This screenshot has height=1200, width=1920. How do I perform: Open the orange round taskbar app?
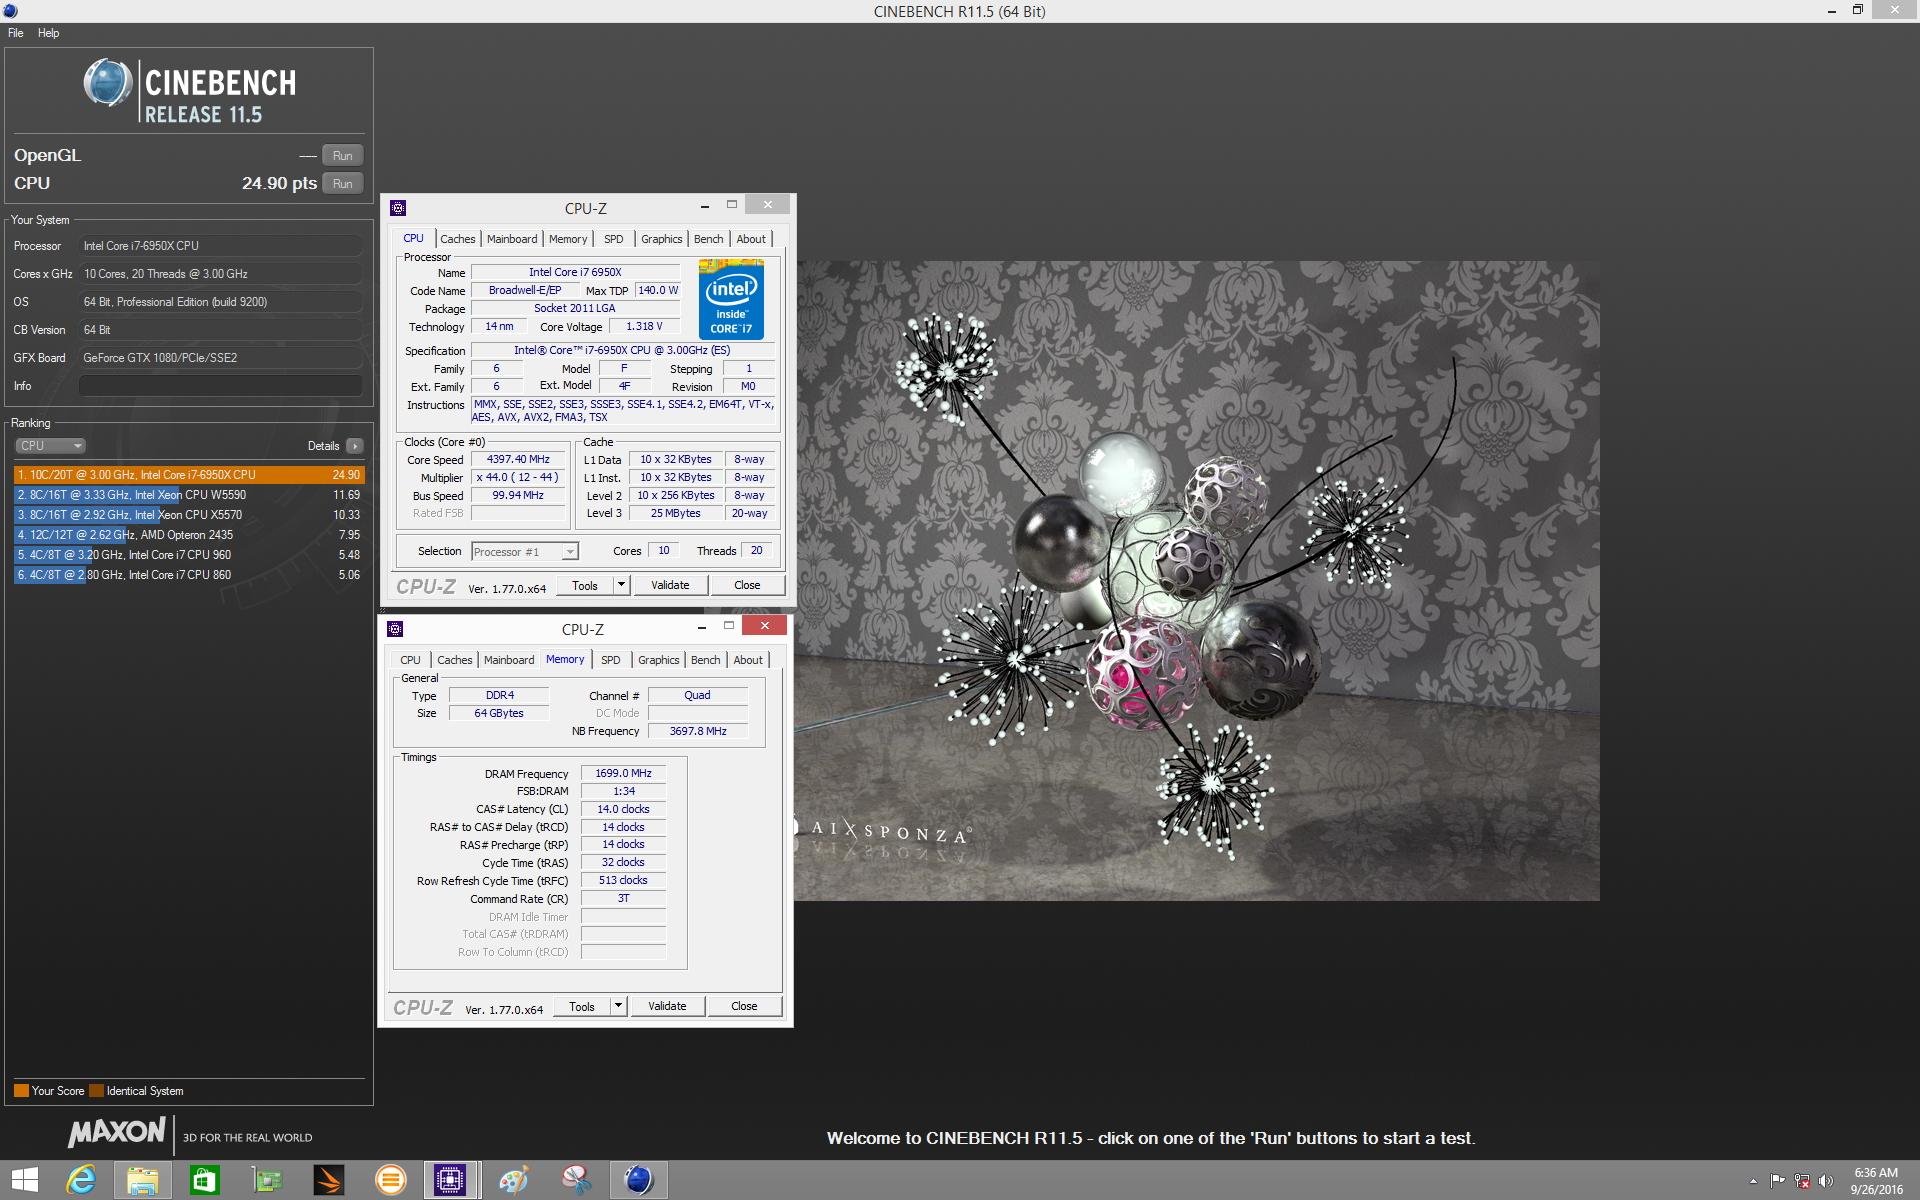391,1181
